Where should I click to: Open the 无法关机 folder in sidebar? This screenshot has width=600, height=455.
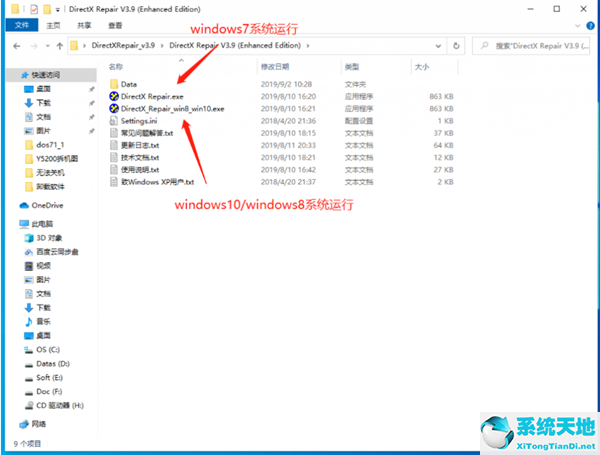click(50, 173)
